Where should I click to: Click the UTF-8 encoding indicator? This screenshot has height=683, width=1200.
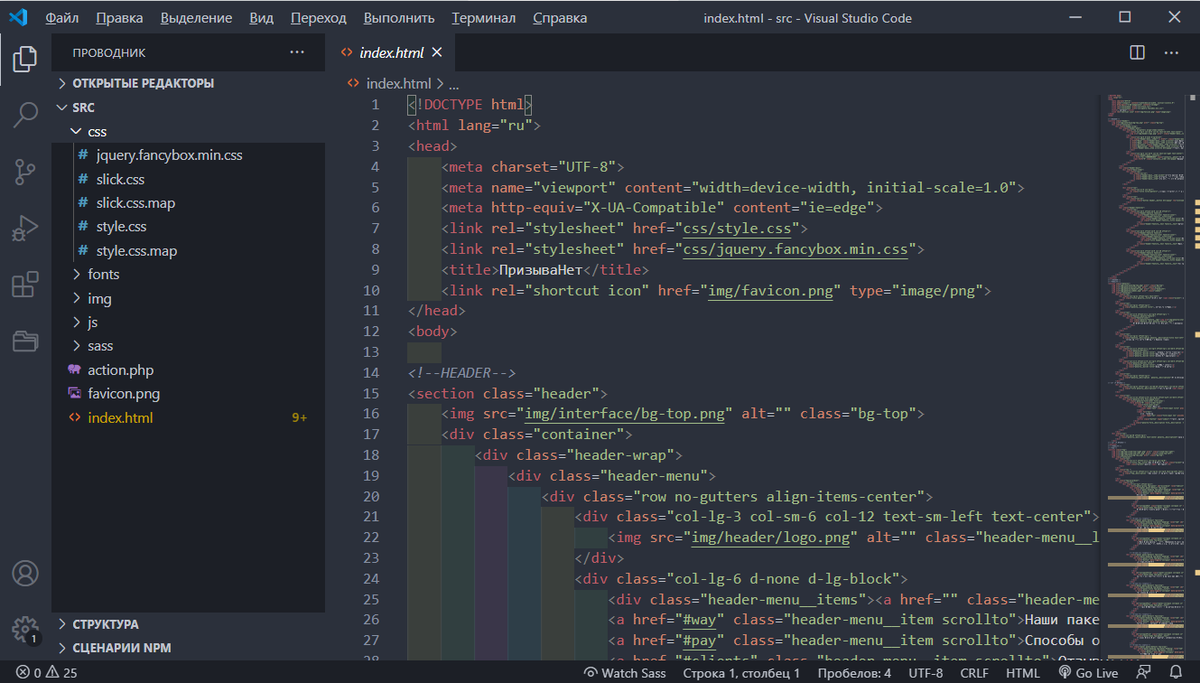point(925,672)
